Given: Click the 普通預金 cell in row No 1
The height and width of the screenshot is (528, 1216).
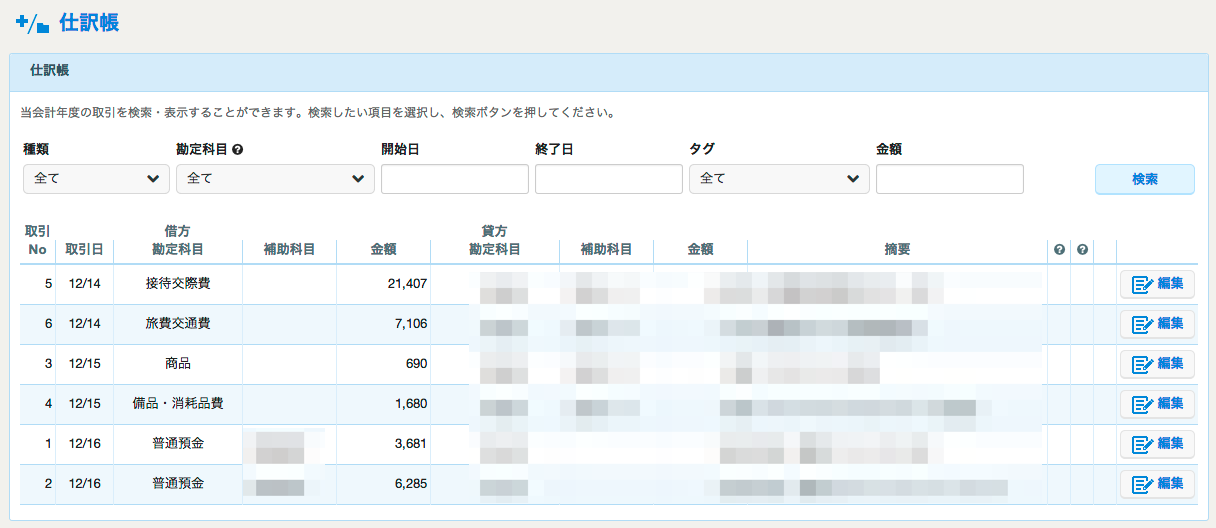Looking at the screenshot, I should click(x=178, y=444).
